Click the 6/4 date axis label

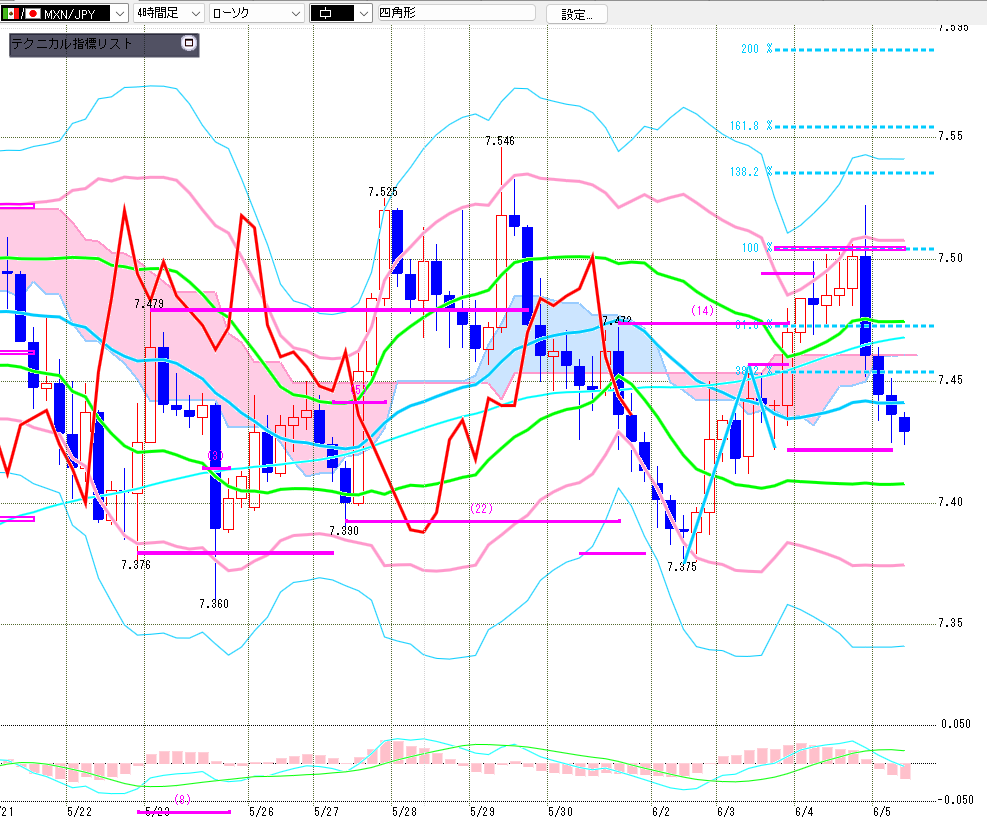pos(804,811)
